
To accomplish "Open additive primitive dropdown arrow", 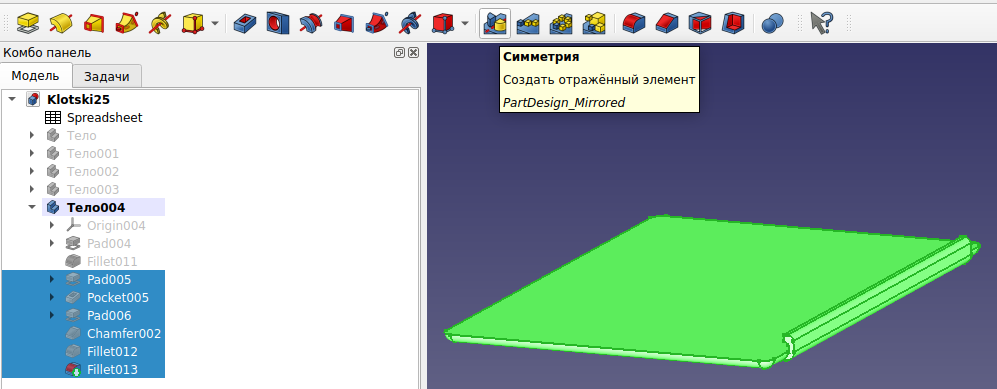I will 215,24.
